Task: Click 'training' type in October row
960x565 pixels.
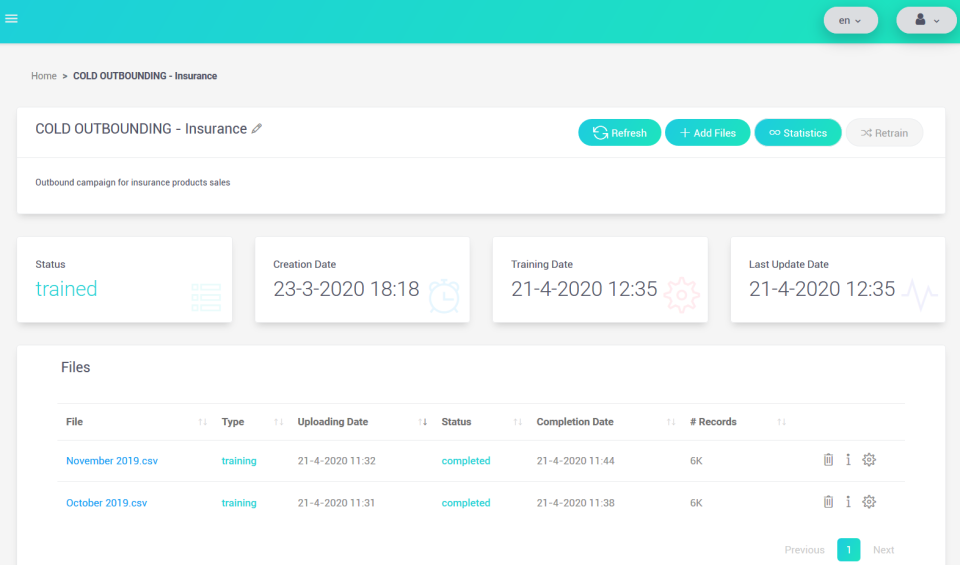Action: pos(239,503)
